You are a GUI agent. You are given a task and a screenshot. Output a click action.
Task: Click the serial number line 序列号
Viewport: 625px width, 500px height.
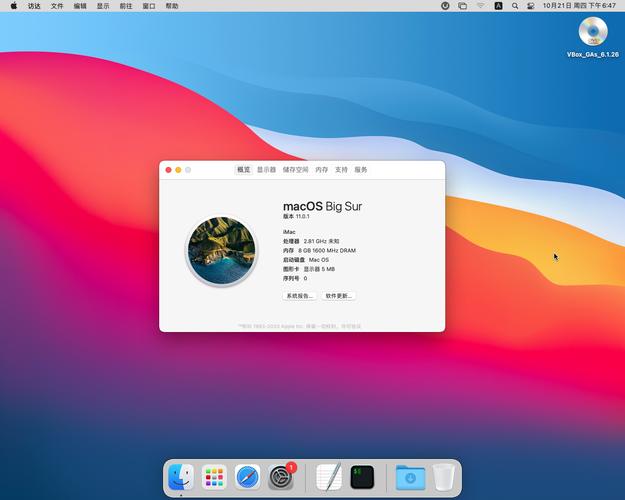coord(295,278)
